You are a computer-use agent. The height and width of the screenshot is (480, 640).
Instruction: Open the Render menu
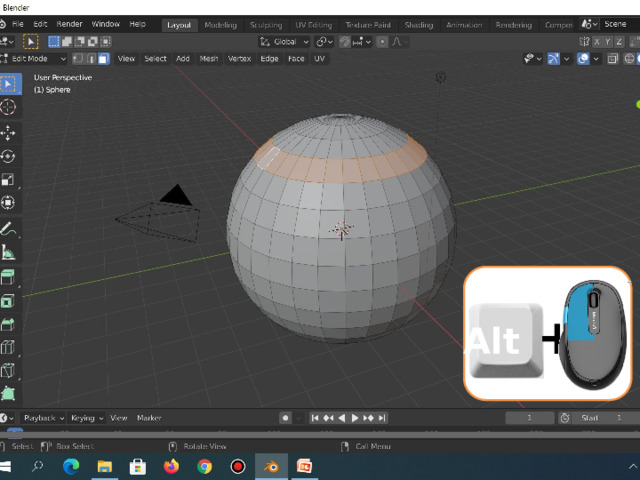pyautogui.click(x=69, y=24)
